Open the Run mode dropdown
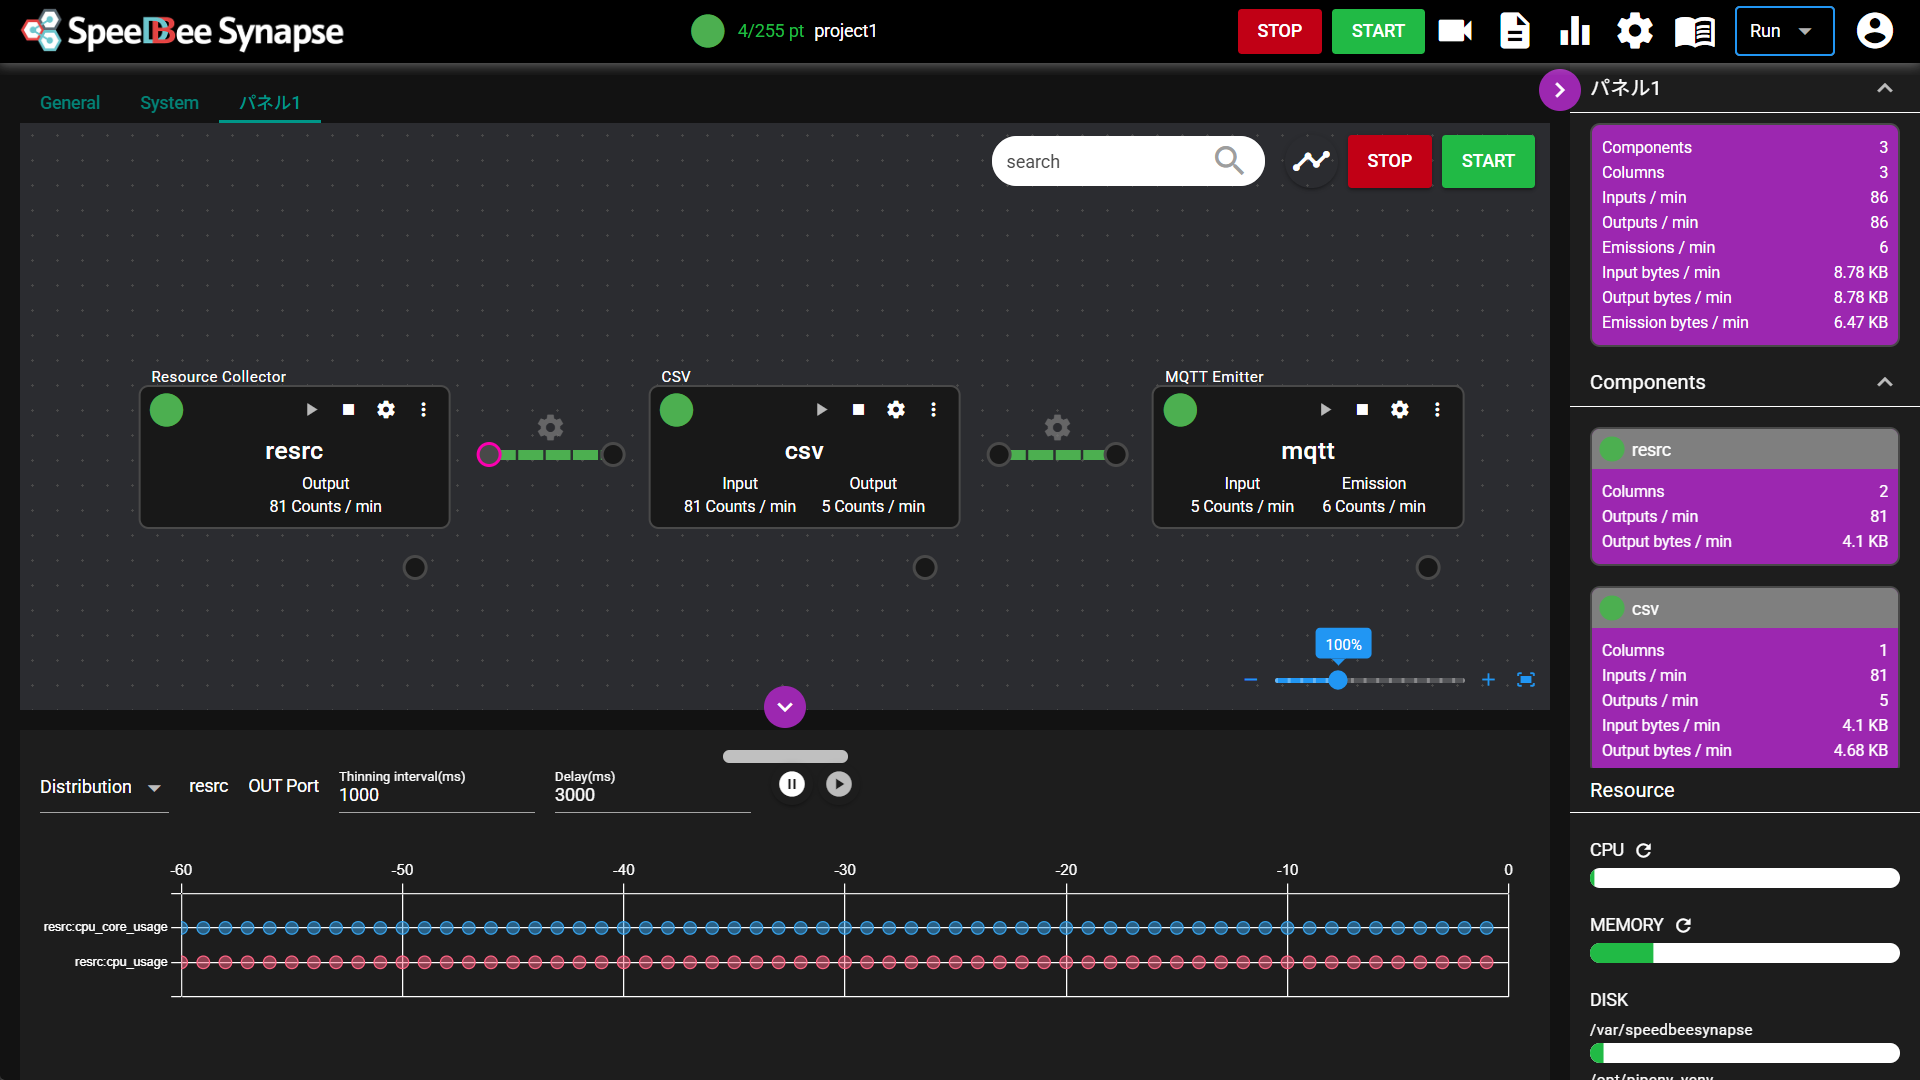The height and width of the screenshot is (1080, 1920). [1783, 31]
